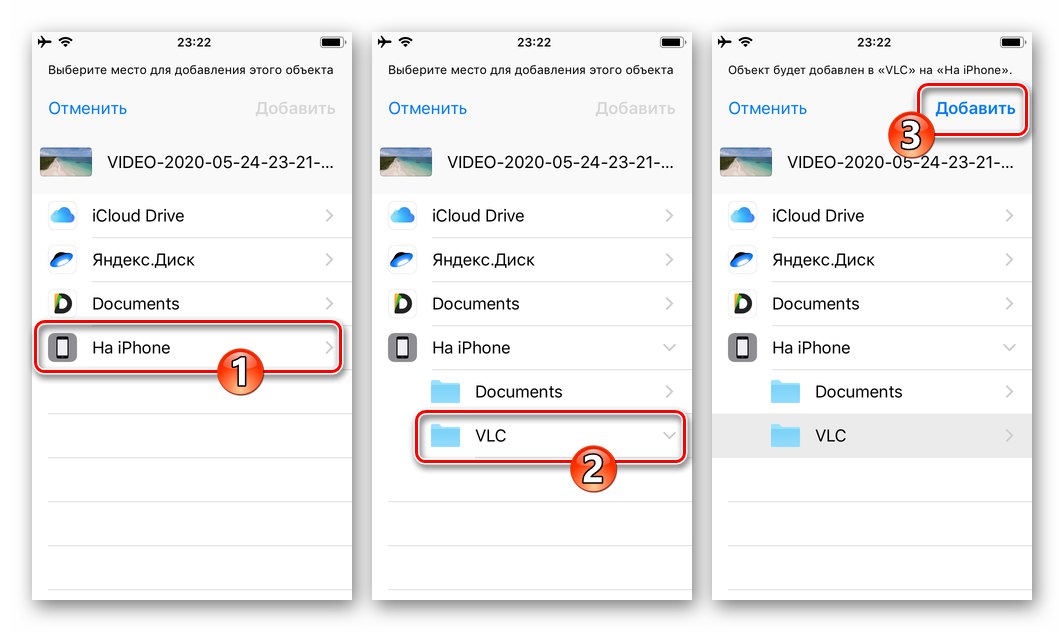Click VLC folder icon in third screen

point(786,435)
